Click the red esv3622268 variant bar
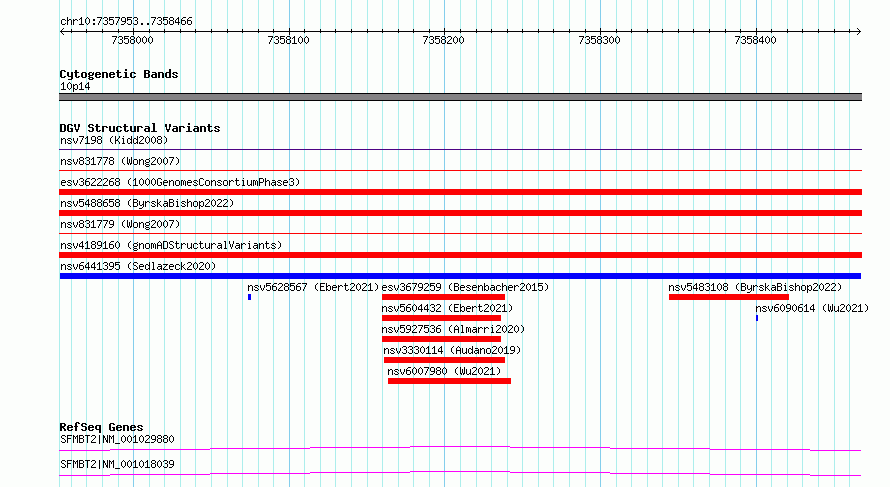The width and height of the screenshot is (890, 487). pyautogui.click(x=460, y=192)
